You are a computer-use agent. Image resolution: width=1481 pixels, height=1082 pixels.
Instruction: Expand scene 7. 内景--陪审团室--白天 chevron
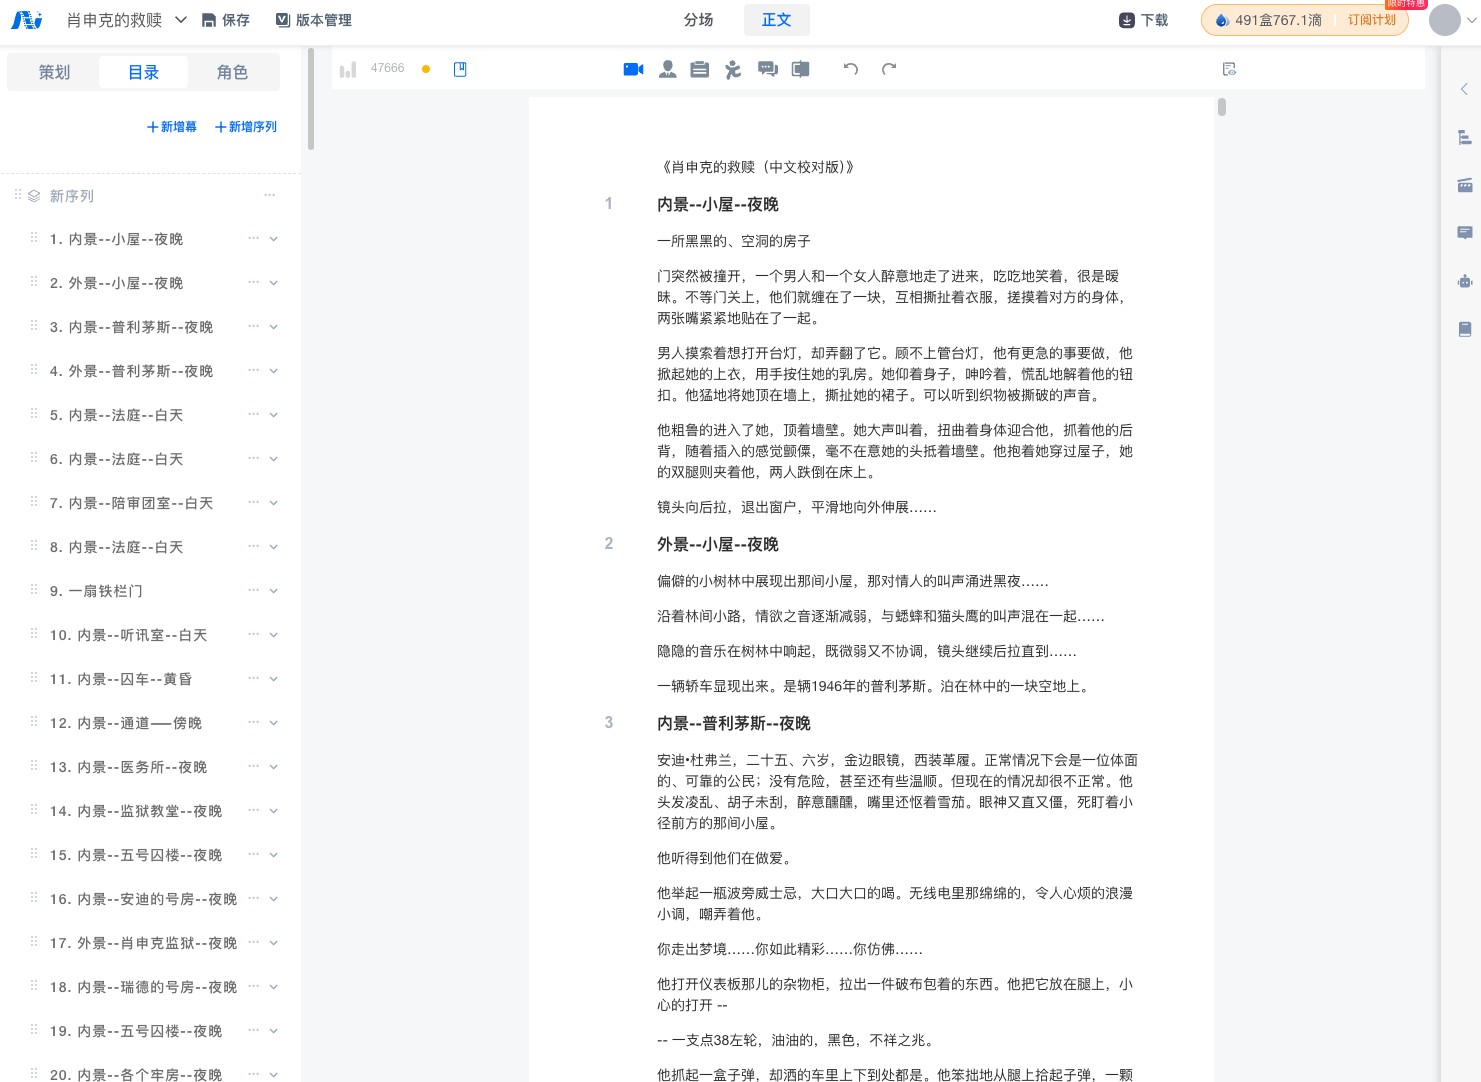coord(274,503)
